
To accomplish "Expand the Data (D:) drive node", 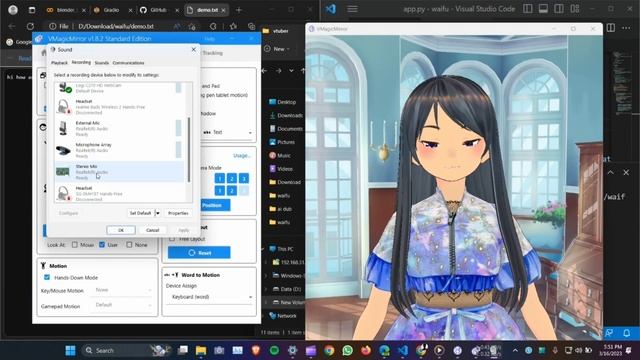I will click(x=266, y=289).
